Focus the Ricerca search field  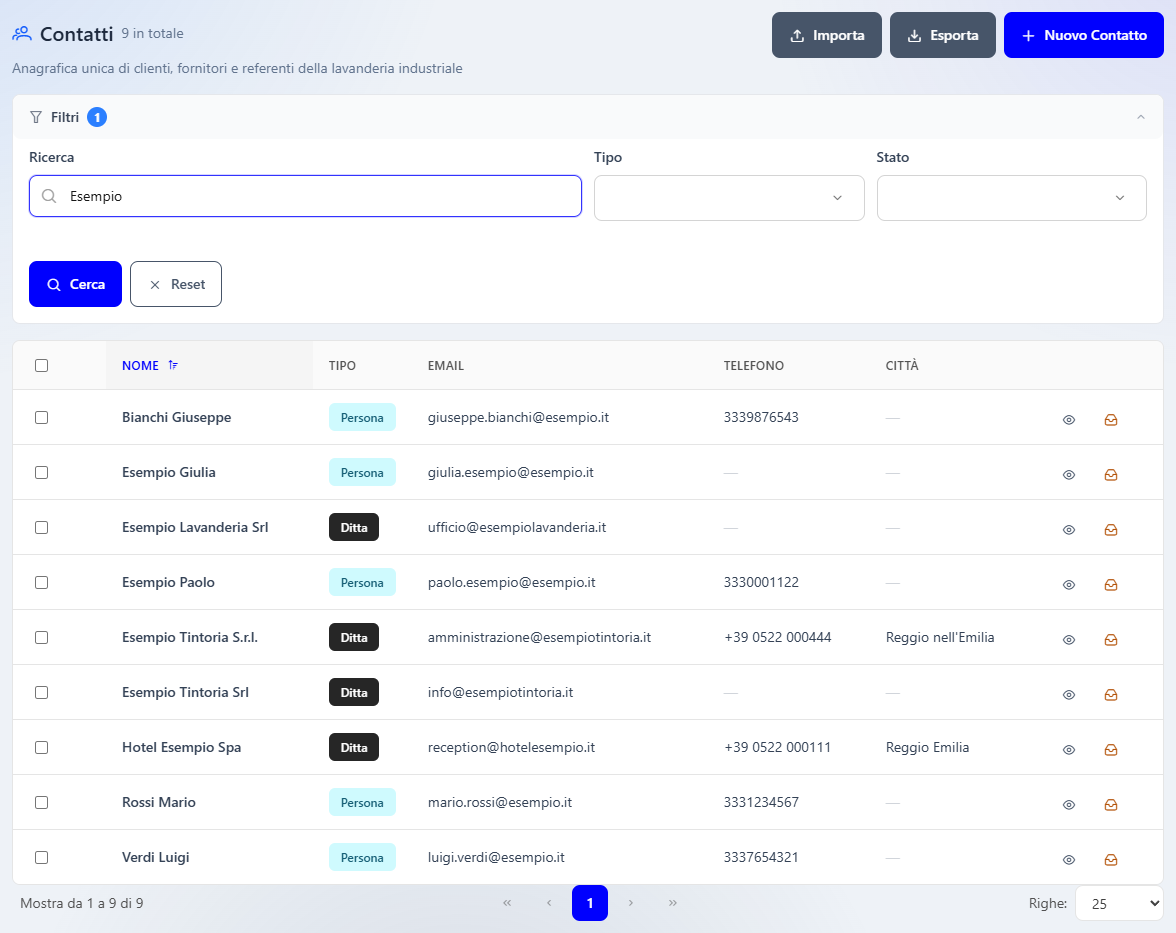(x=305, y=196)
